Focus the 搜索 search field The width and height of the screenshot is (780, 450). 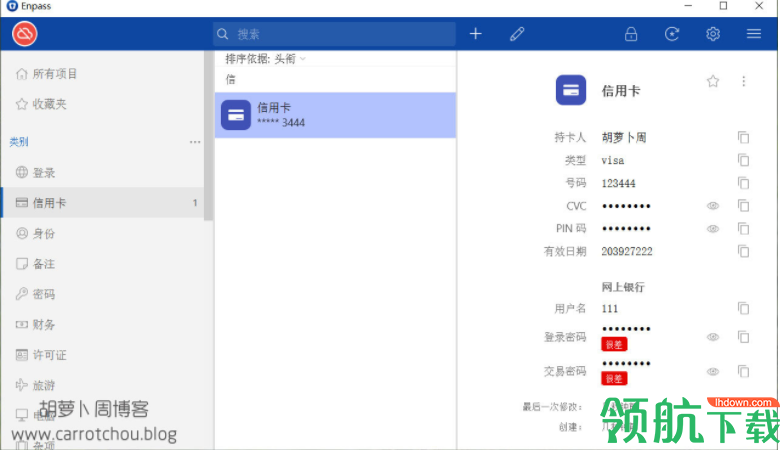coord(334,34)
